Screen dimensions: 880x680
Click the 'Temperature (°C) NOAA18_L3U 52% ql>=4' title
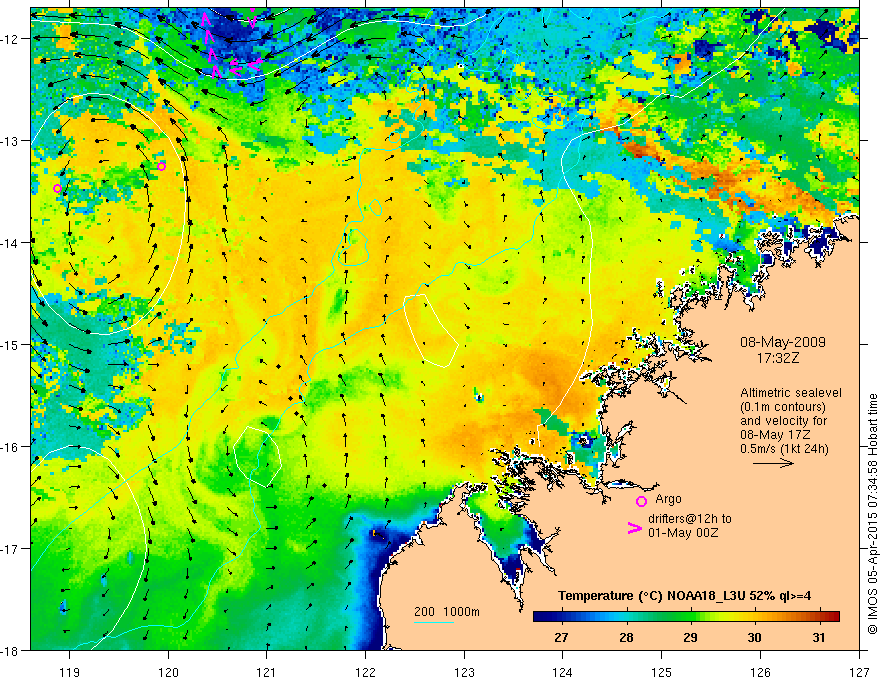click(x=685, y=596)
